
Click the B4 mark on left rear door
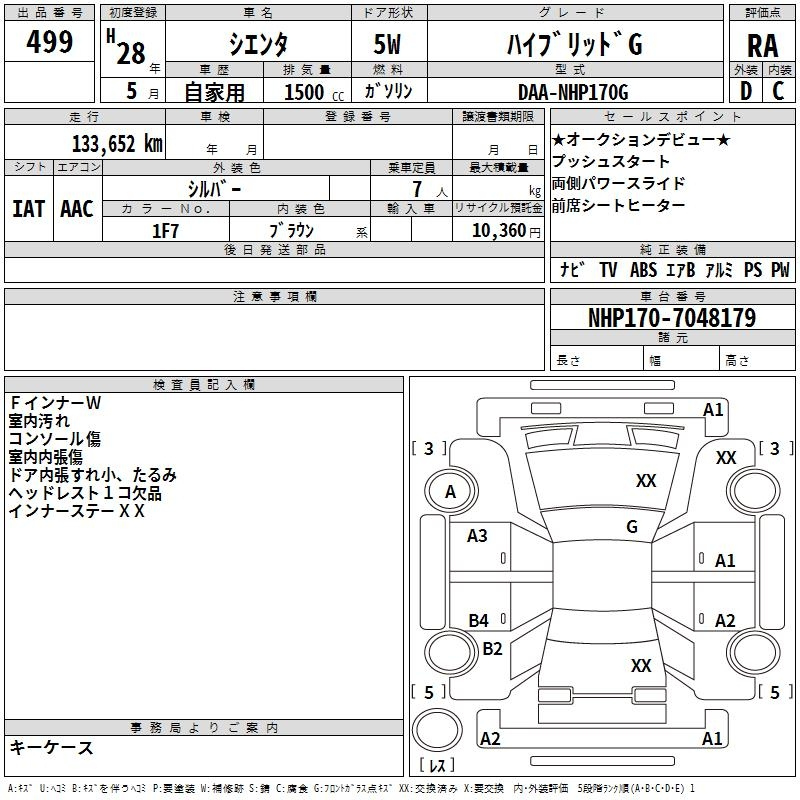pos(479,620)
